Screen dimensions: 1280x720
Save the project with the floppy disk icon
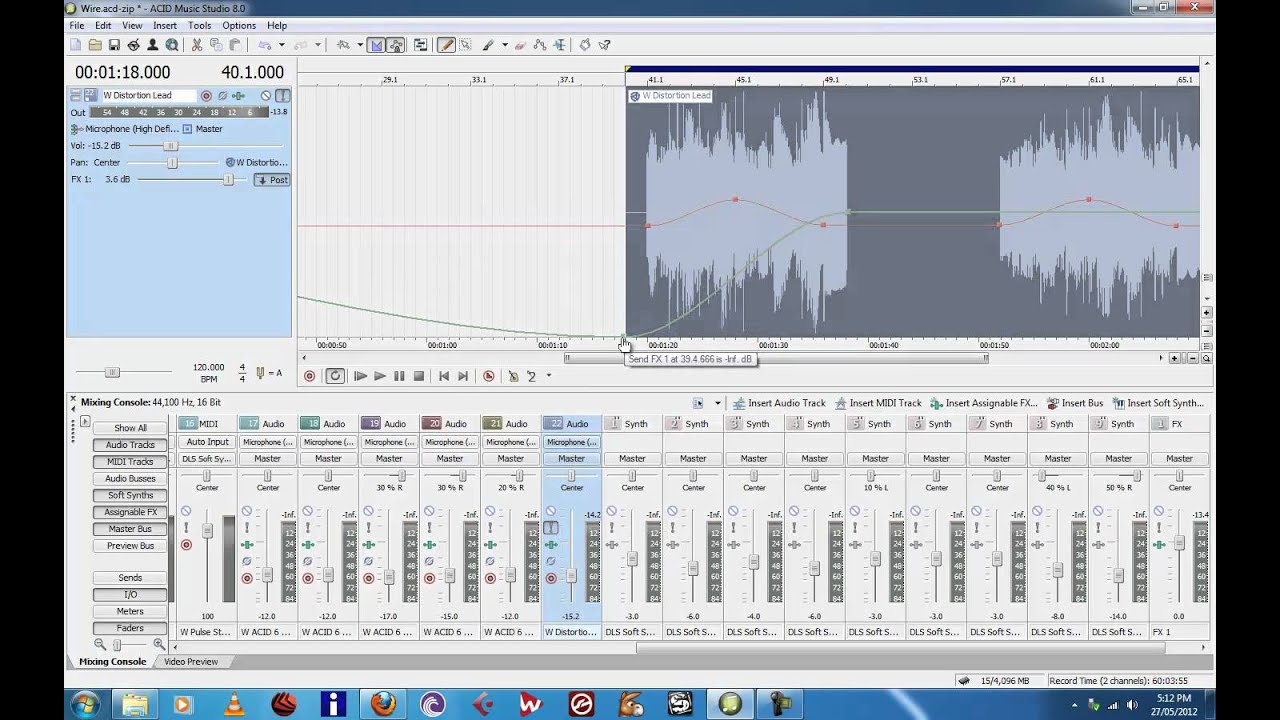(114, 45)
